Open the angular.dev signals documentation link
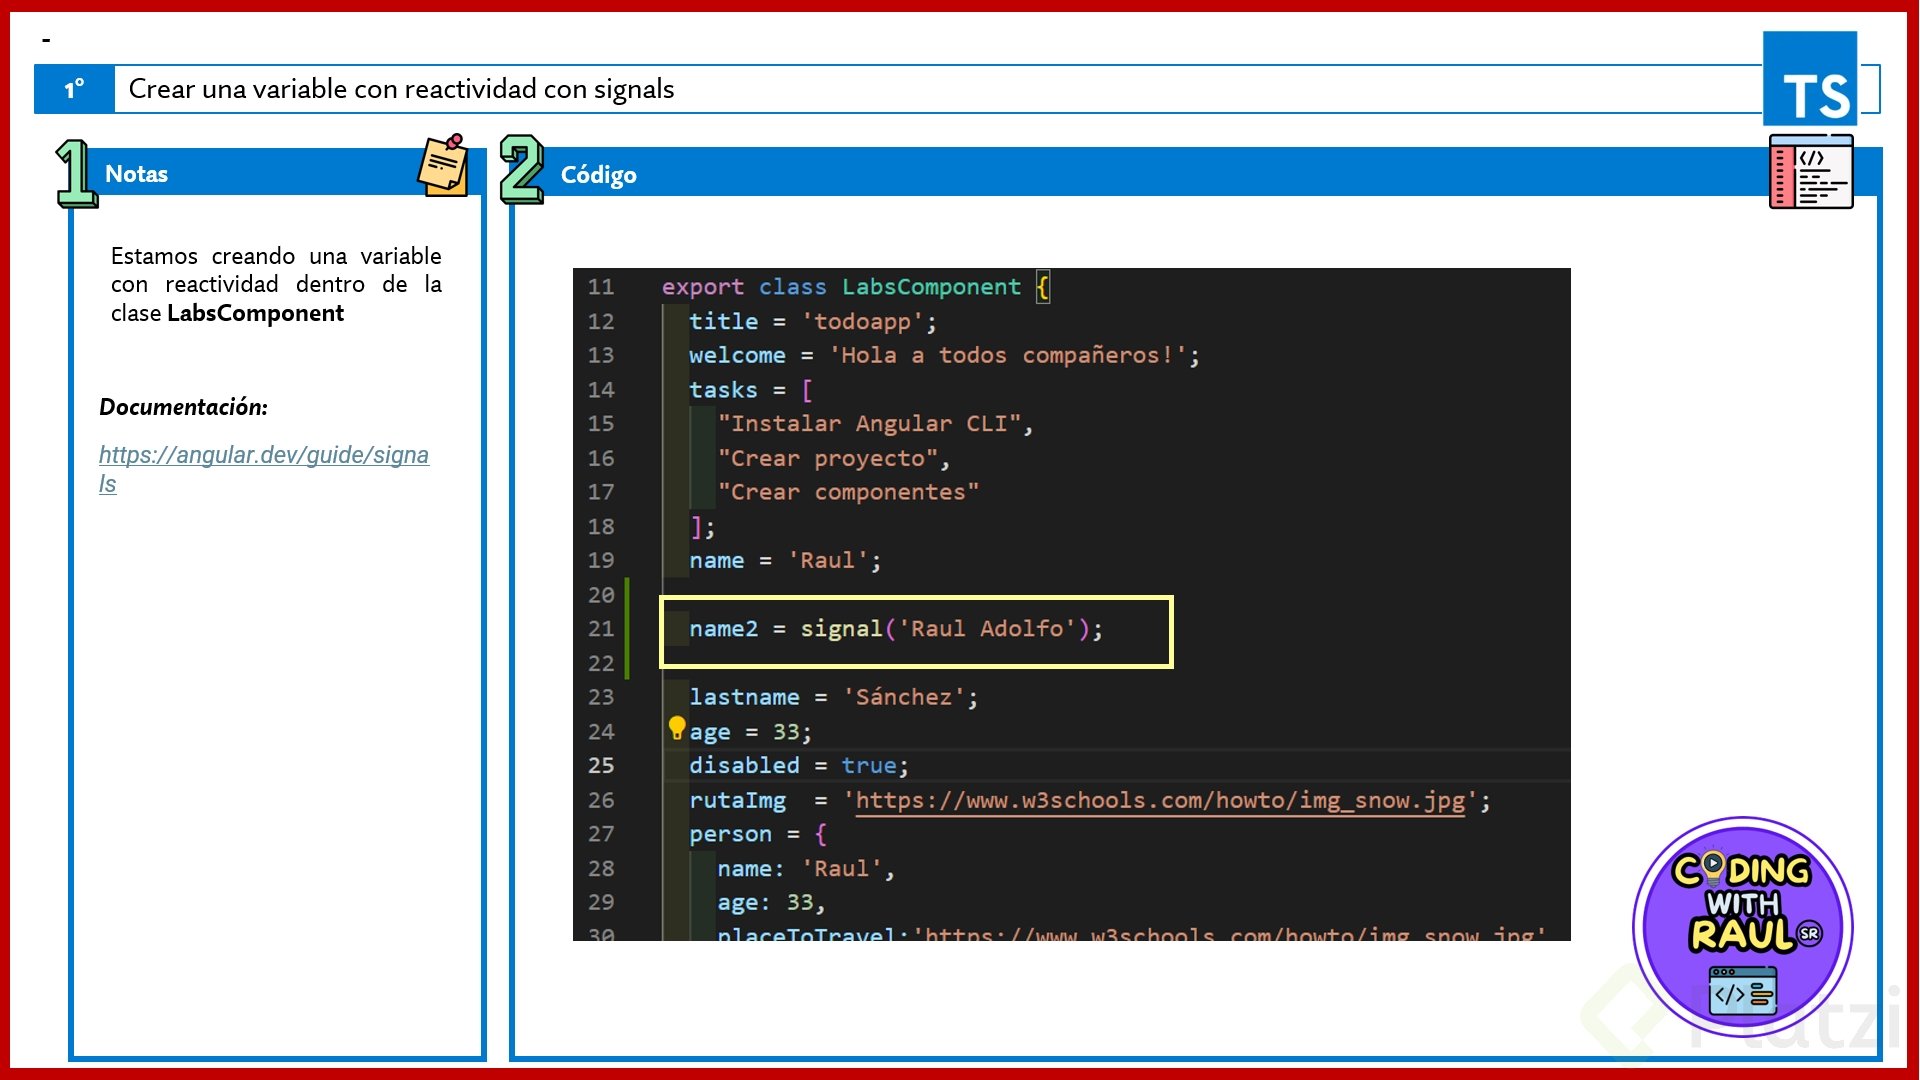Viewport: 1920px width, 1080px height. click(263, 456)
